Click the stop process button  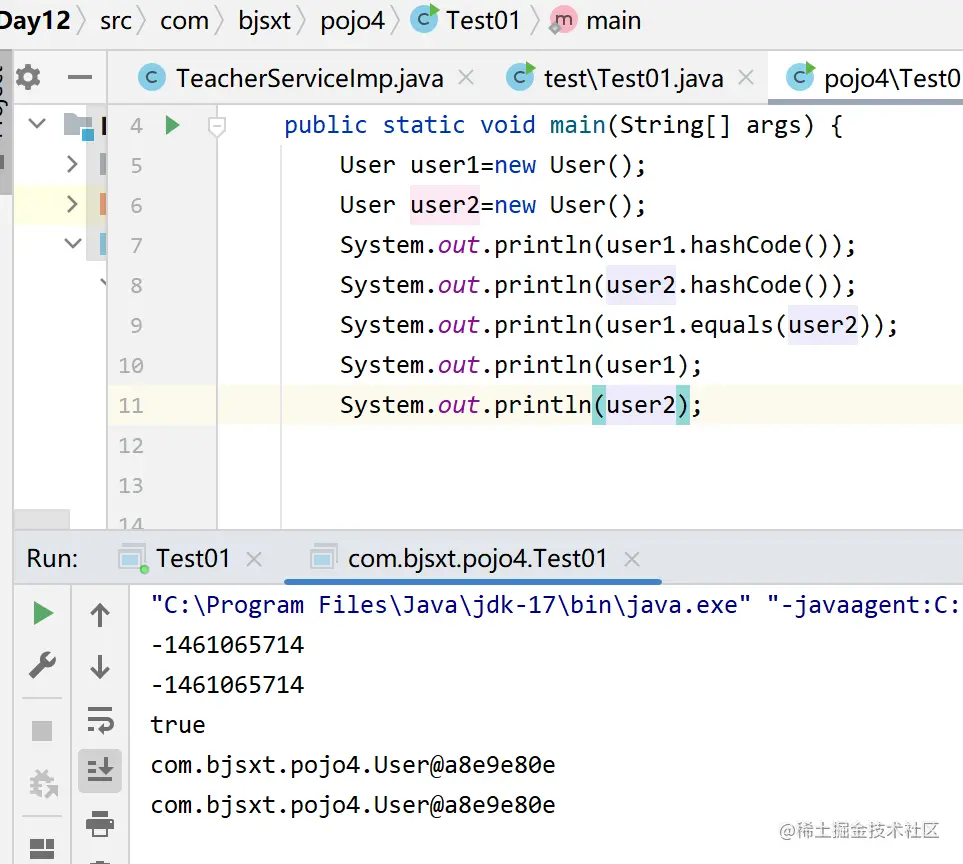click(42, 731)
